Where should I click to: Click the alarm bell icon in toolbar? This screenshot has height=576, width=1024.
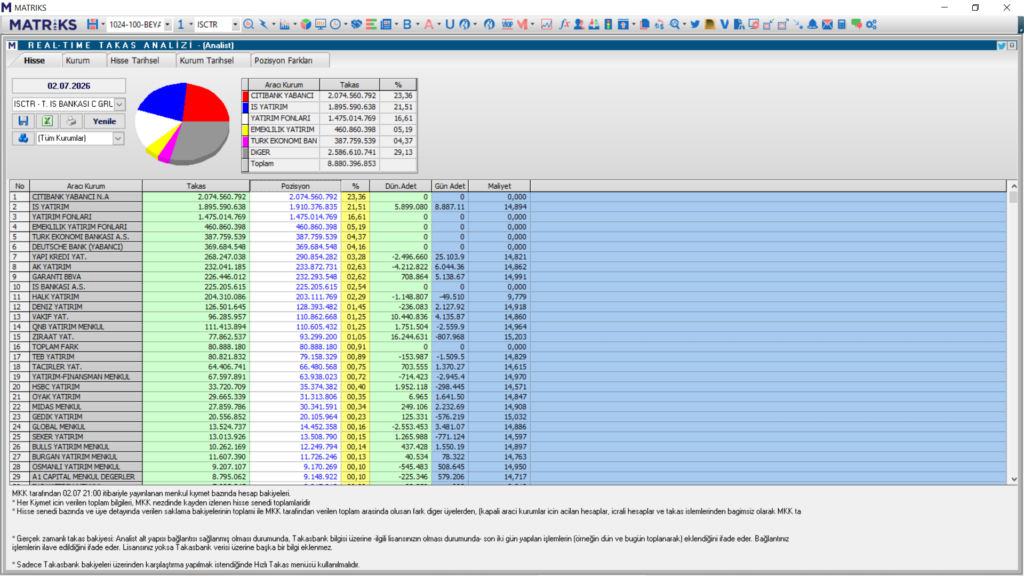[812, 24]
